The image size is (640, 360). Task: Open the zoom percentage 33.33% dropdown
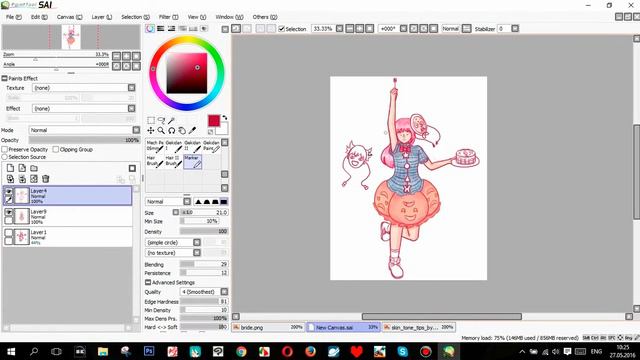340,29
